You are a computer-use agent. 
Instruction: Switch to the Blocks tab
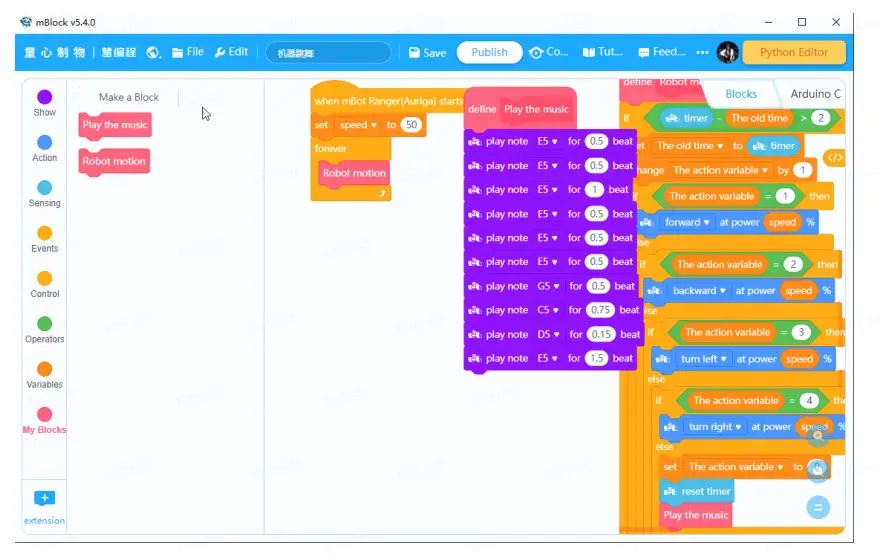(x=741, y=94)
